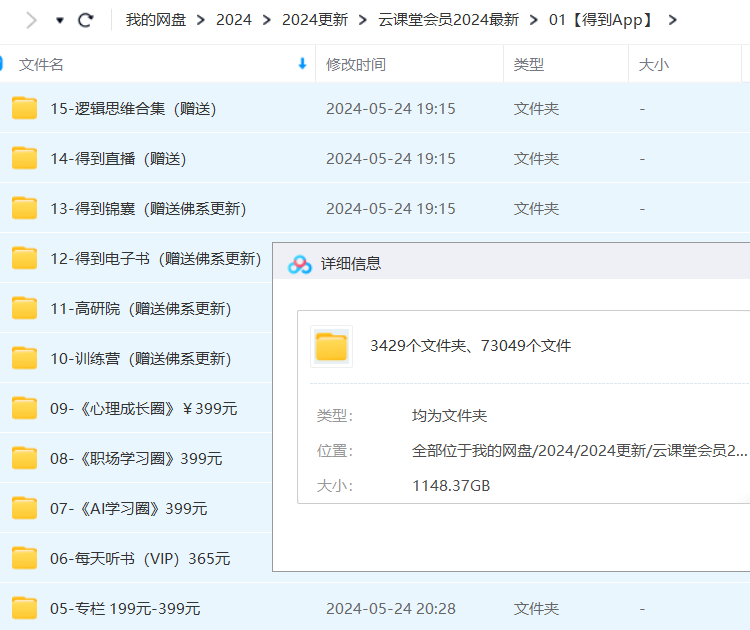Click the refresh icon
The image size is (750, 630).
click(x=86, y=20)
